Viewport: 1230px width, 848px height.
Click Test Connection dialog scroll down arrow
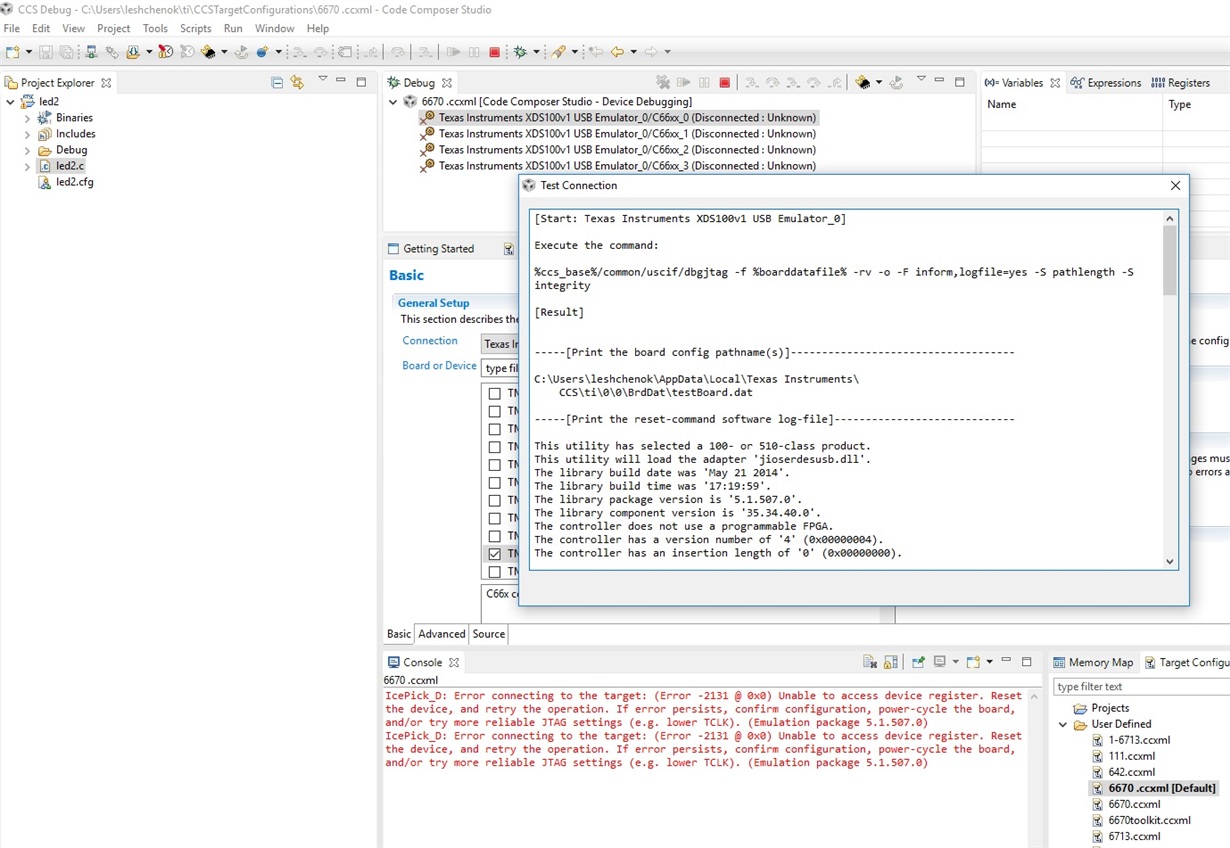point(1170,562)
